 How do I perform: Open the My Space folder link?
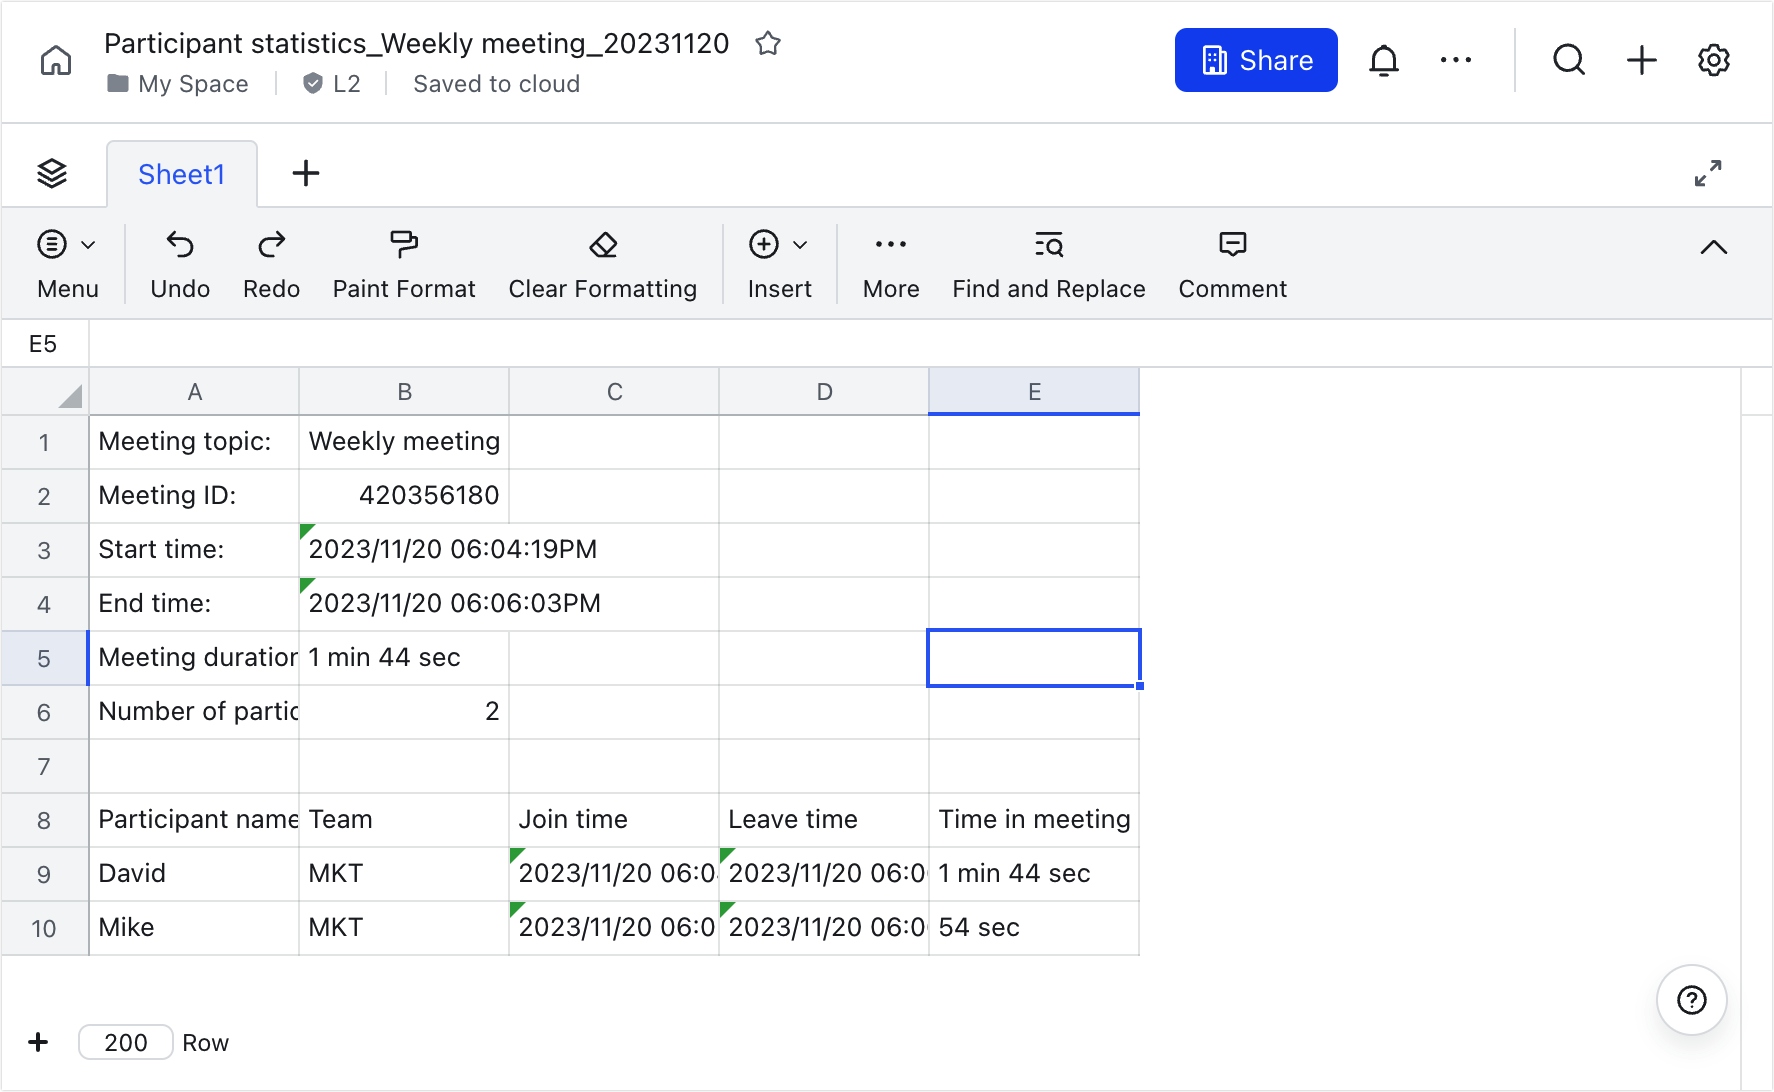tap(192, 84)
